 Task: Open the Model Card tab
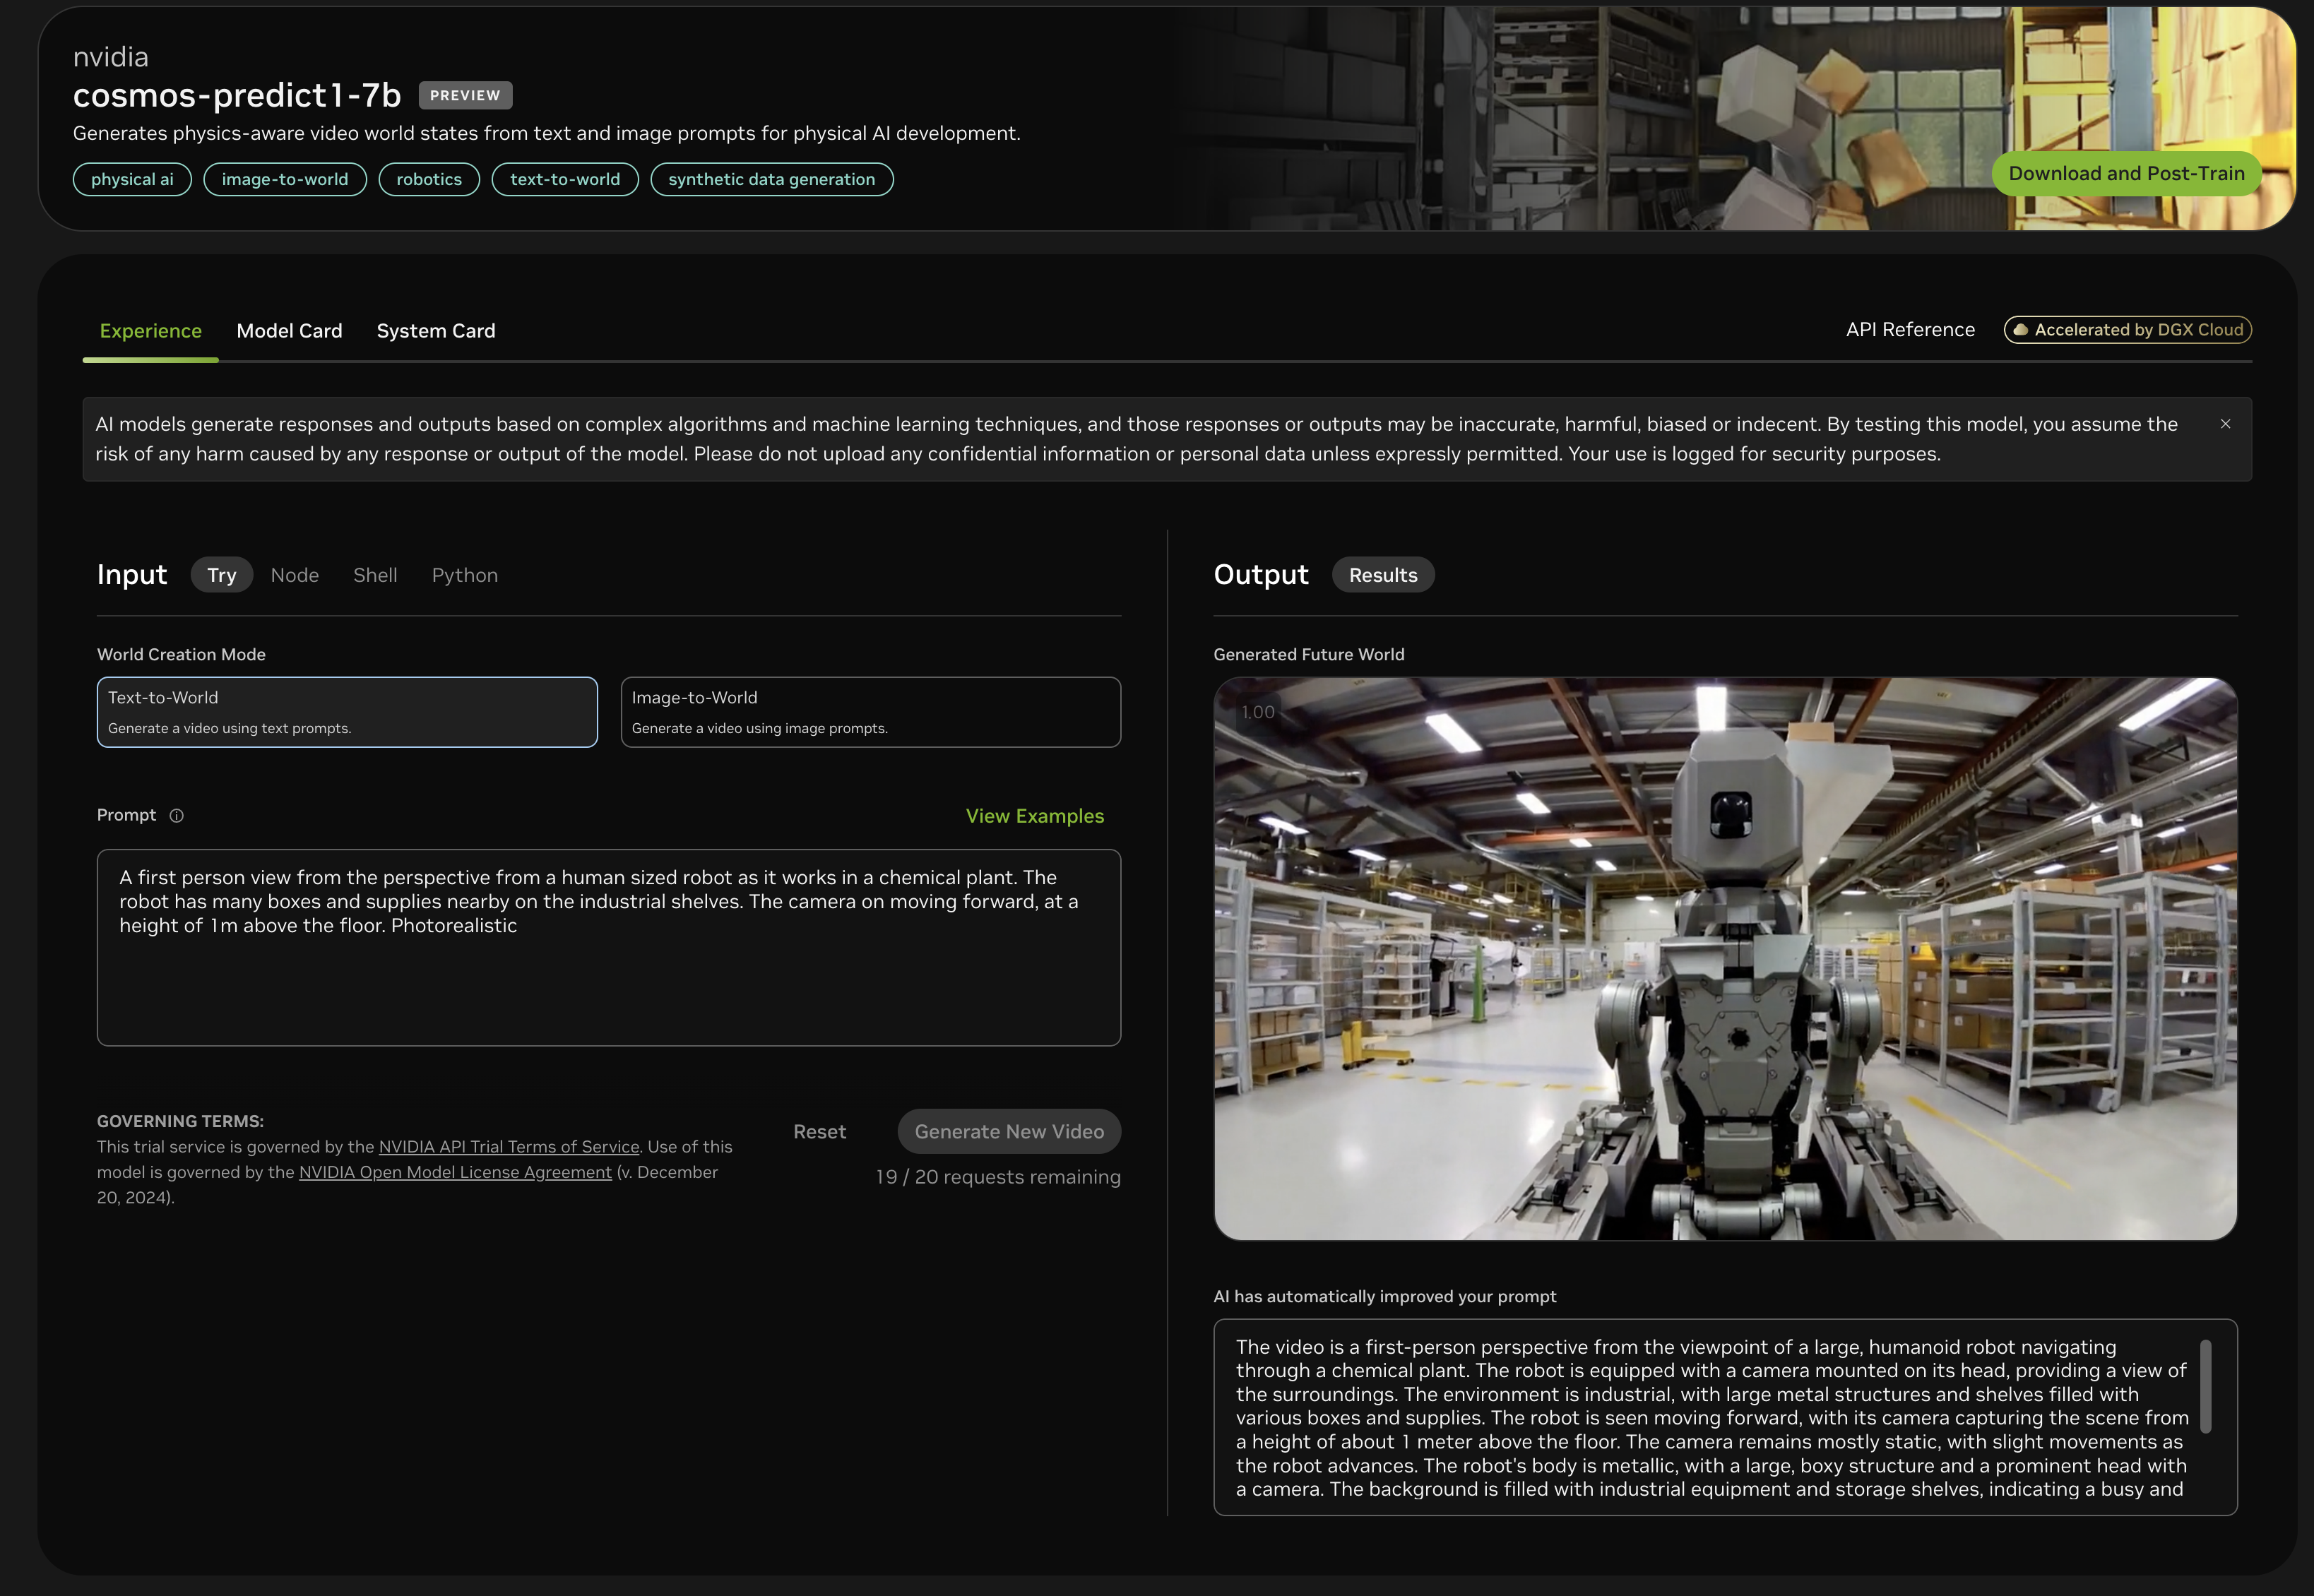click(x=289, y=331)
